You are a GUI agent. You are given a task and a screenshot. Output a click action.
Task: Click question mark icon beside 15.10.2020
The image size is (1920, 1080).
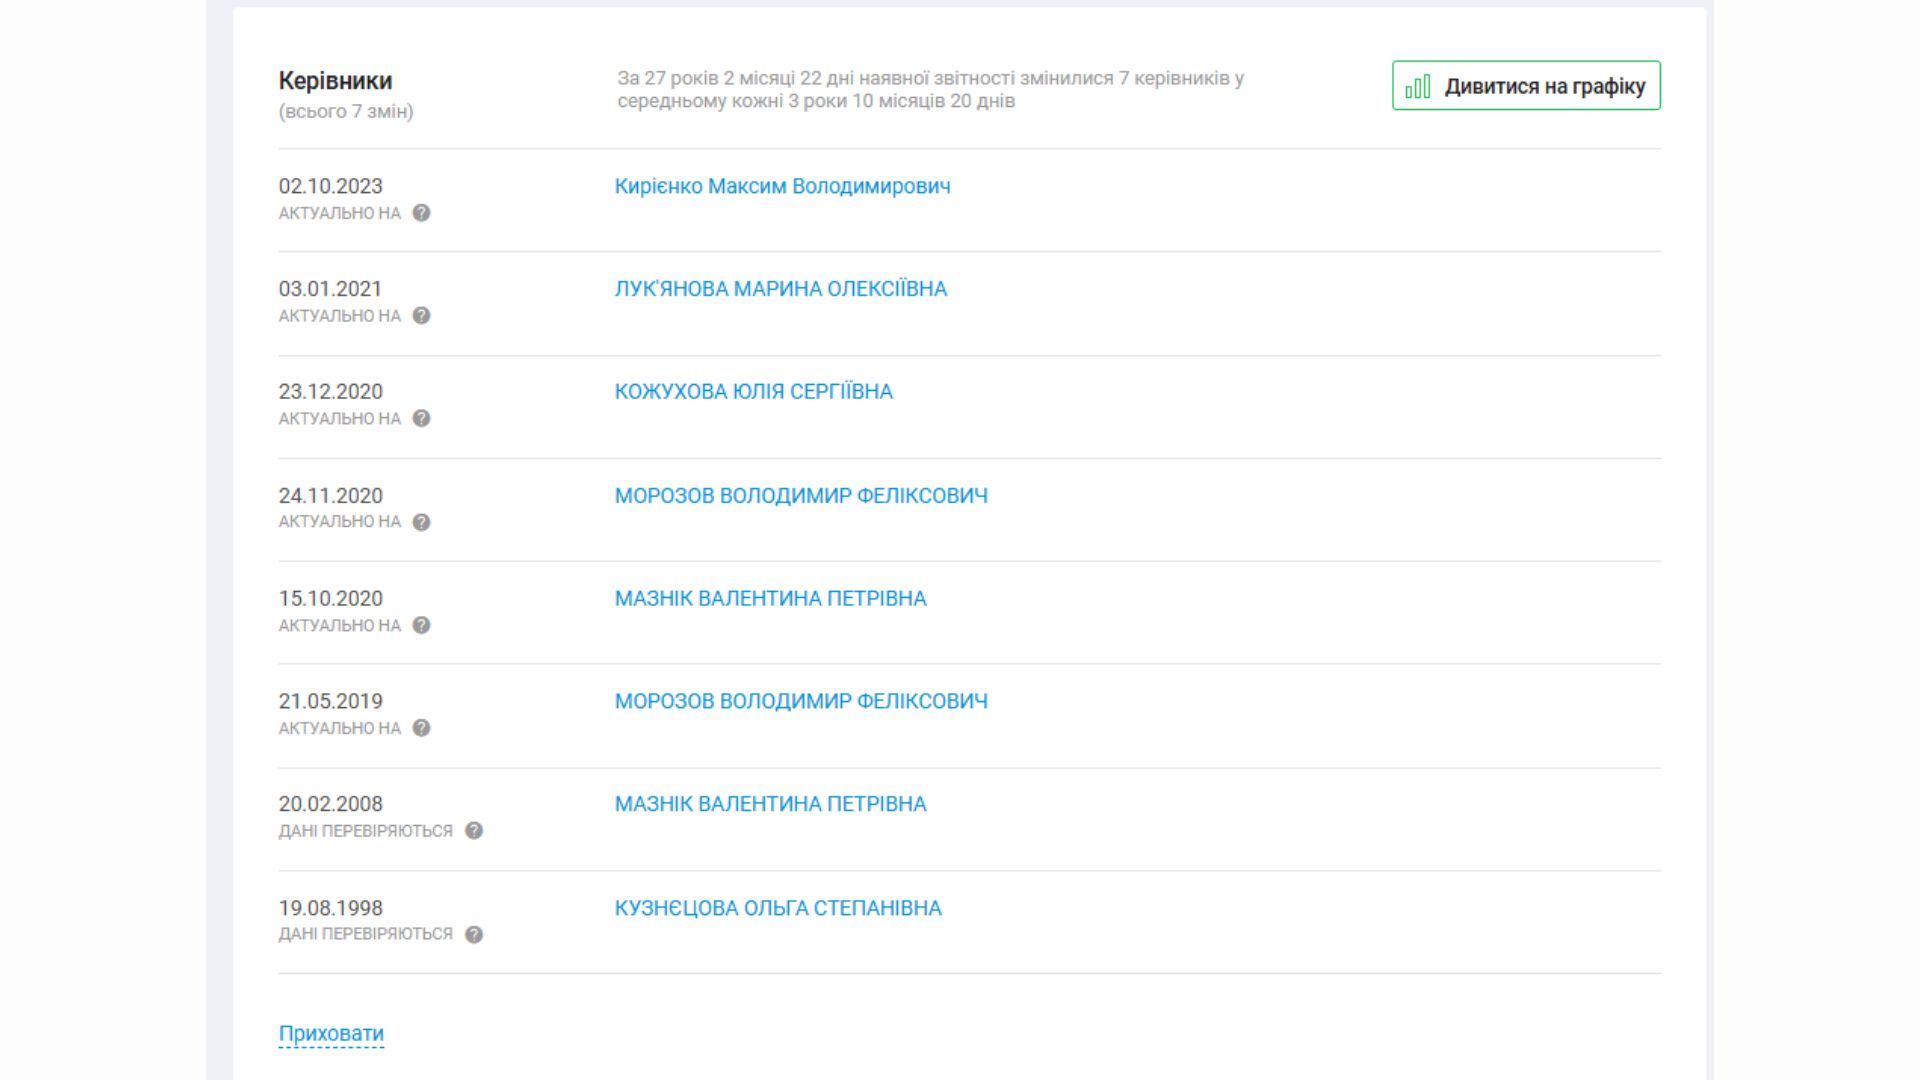[421, 625]
